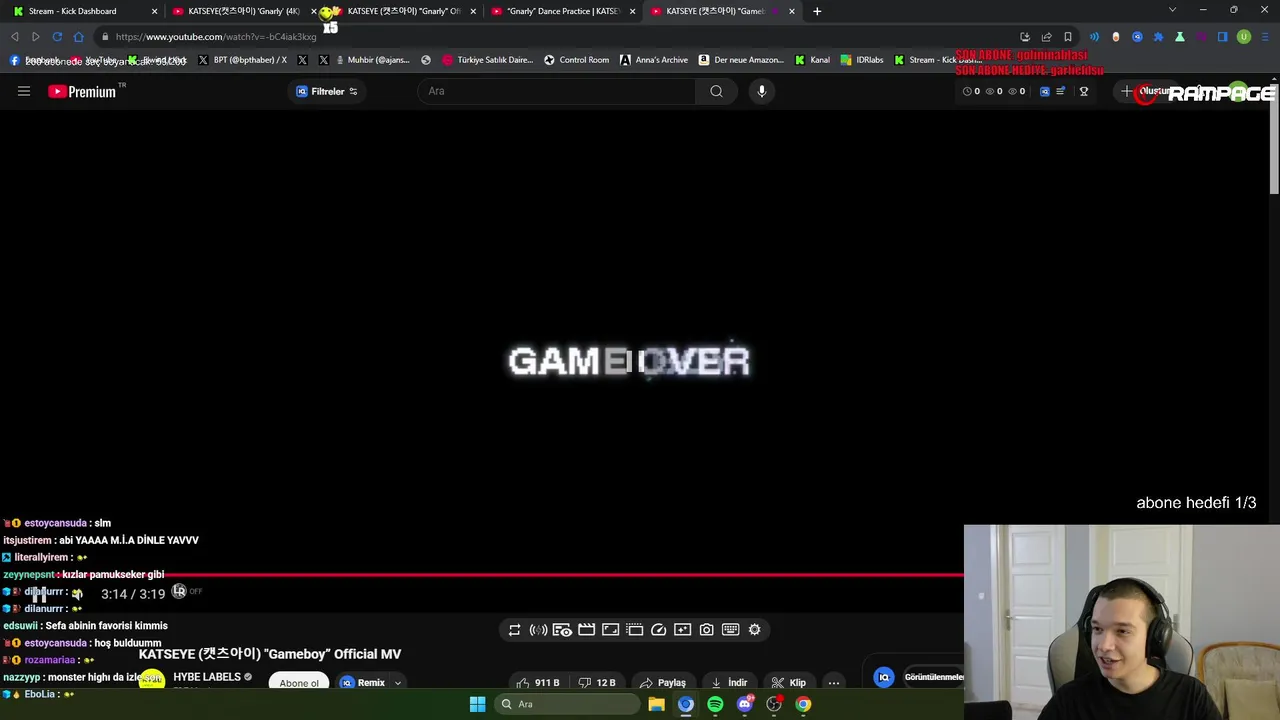Open the BPT (@bpthaber) / X bookmark
This screenshot has width=1280, height=720.
(243, 60)
